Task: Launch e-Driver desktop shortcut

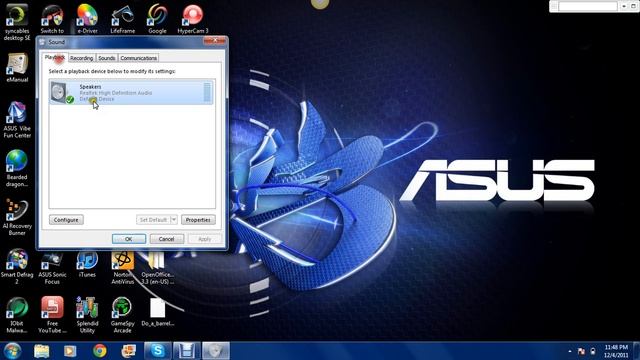Action: coord(87,20)
